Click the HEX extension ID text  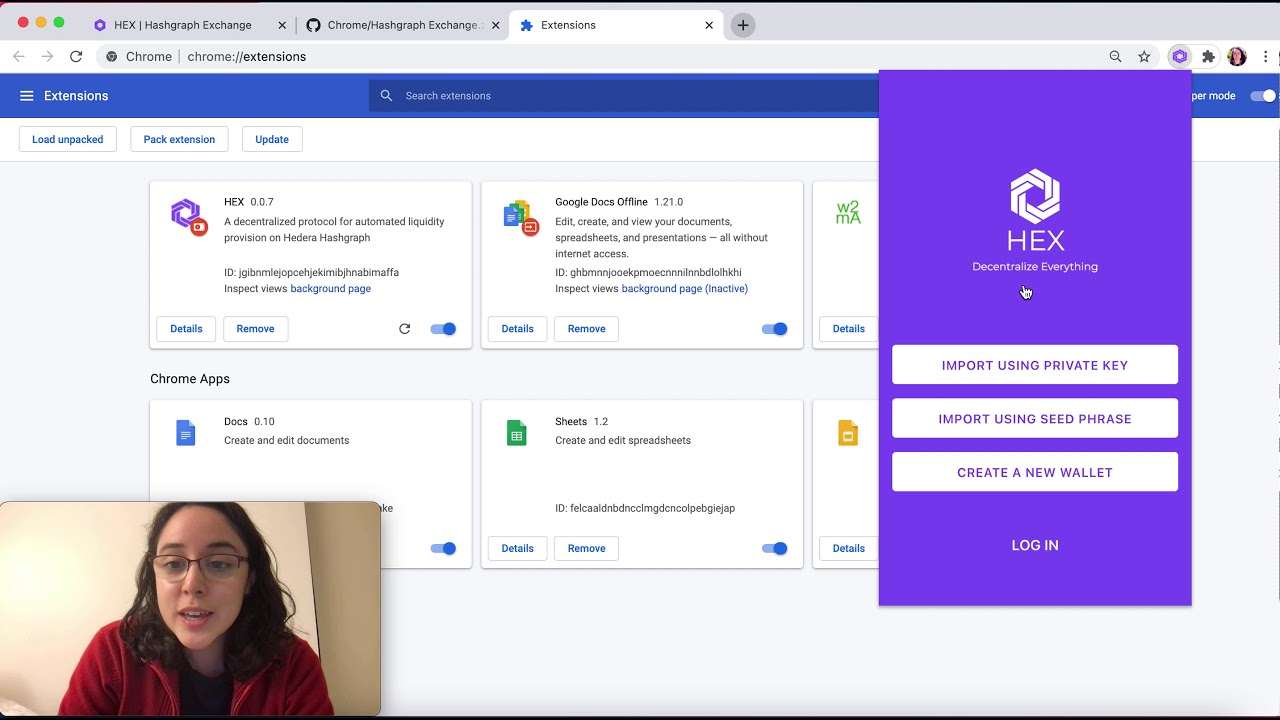point(311,273)
